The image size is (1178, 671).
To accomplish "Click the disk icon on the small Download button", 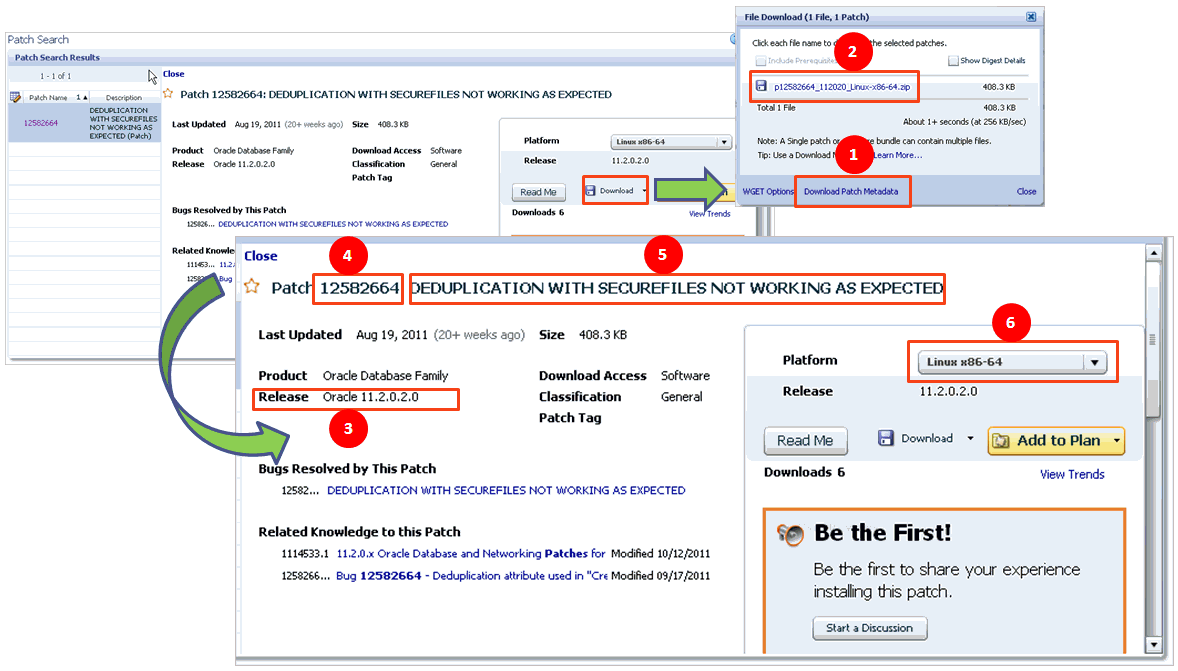I will pos(591,191).
